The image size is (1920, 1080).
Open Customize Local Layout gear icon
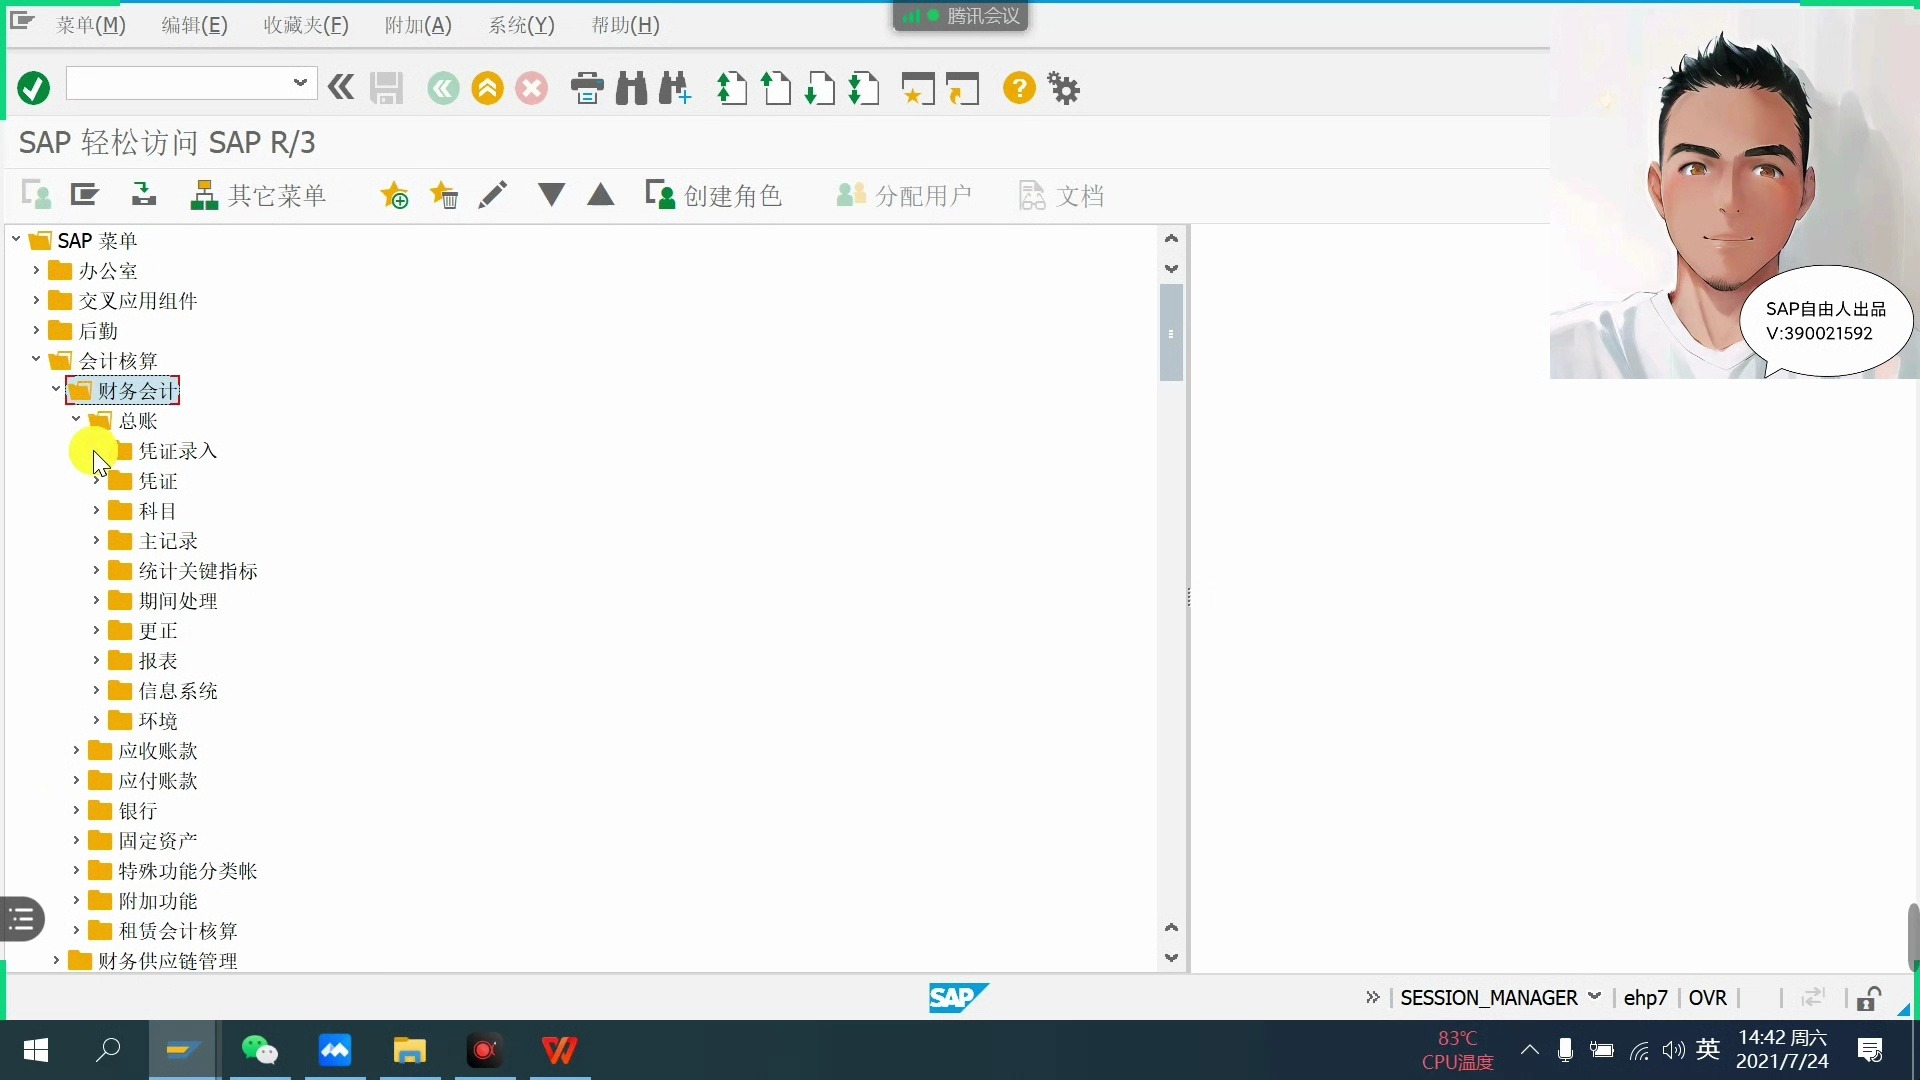(1064, 88)
